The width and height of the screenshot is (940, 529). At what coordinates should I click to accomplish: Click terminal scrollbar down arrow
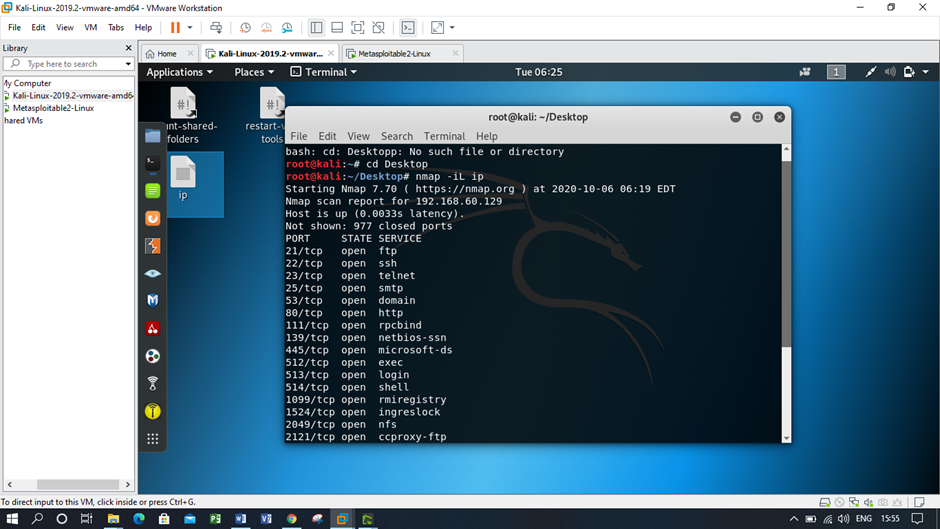787,438
